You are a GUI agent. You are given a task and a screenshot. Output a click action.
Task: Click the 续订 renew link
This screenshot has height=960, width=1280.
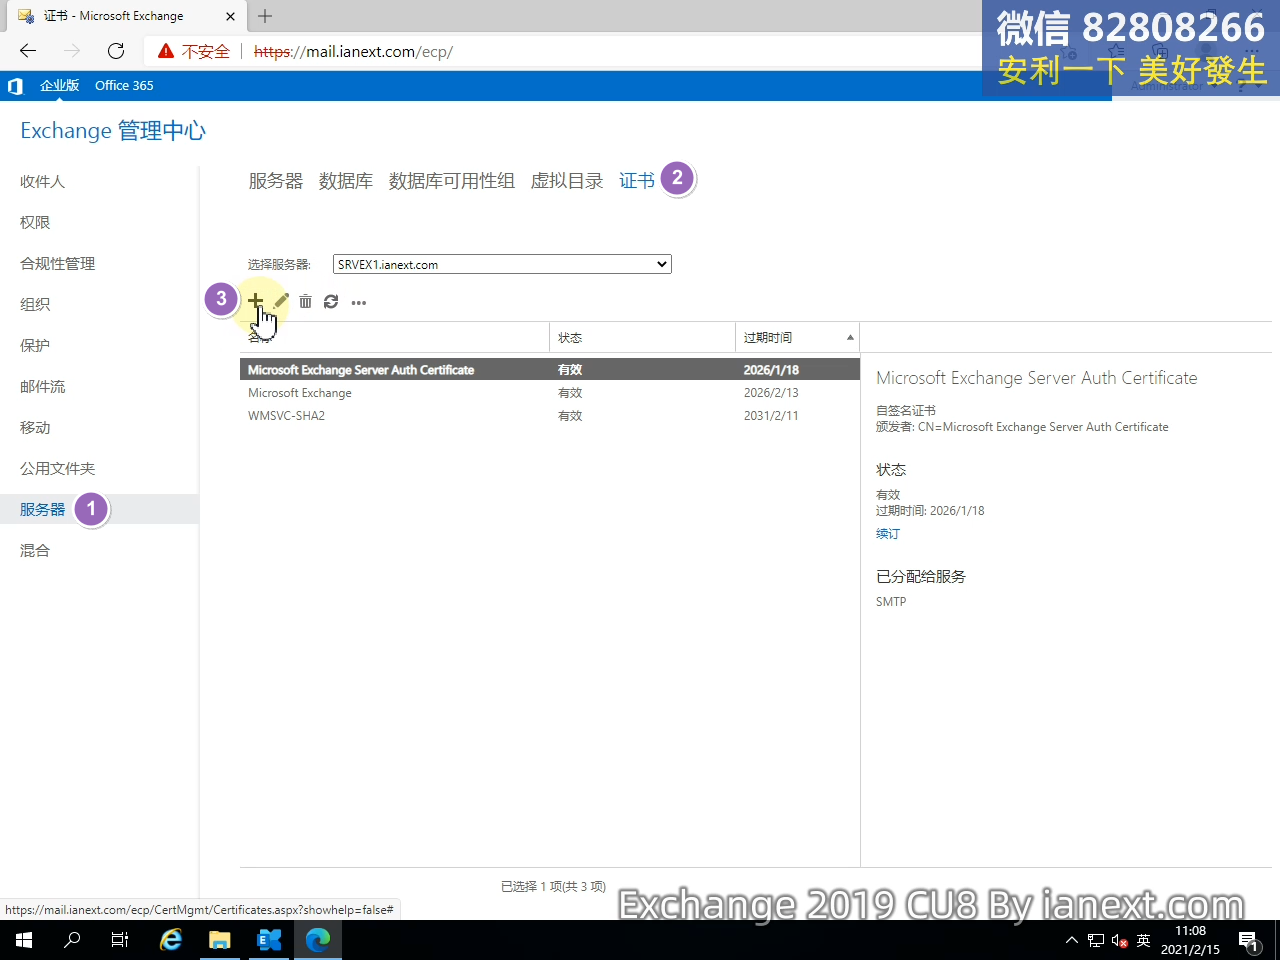pos(888,534)
